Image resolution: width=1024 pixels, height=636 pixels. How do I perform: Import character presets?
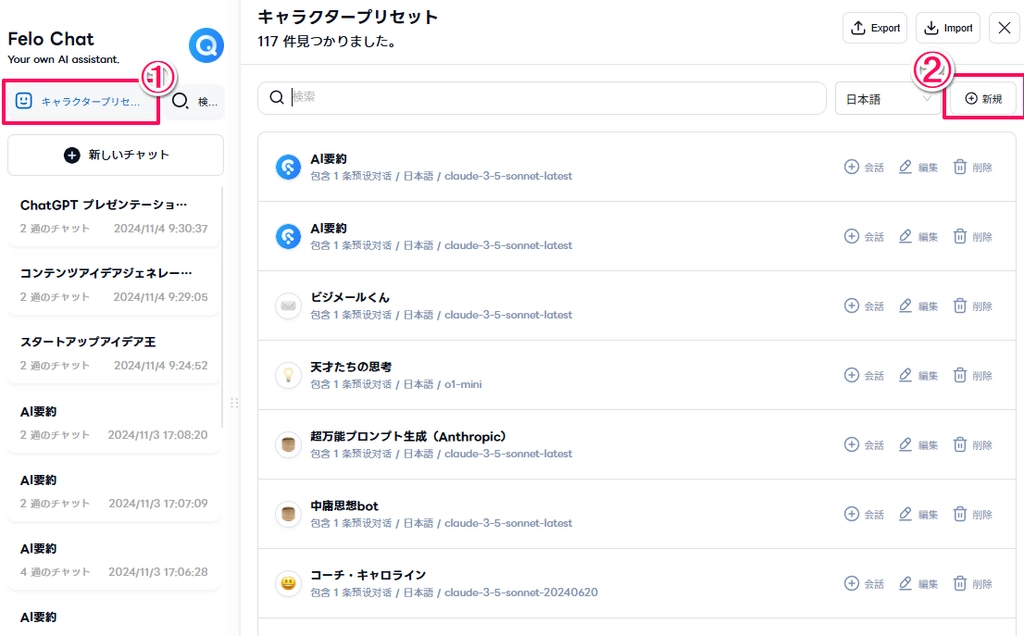pyautogui.click(x=948, y=28)
